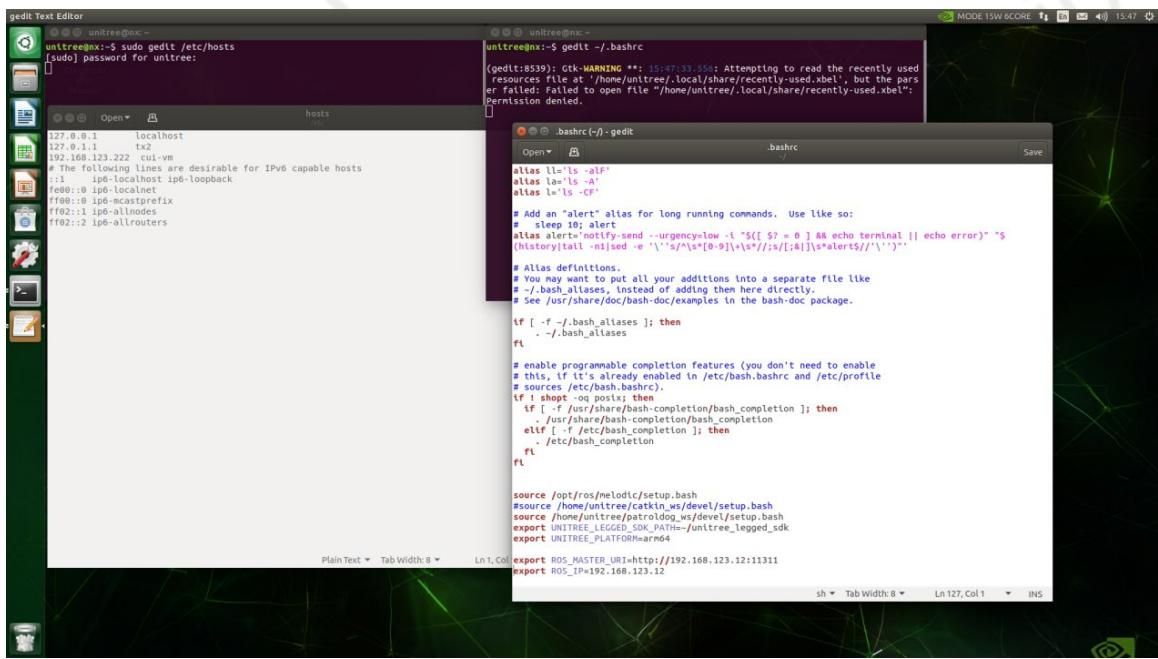Click the '127.0.1.1 tx2' line in hosts

(x=100, y=147)
